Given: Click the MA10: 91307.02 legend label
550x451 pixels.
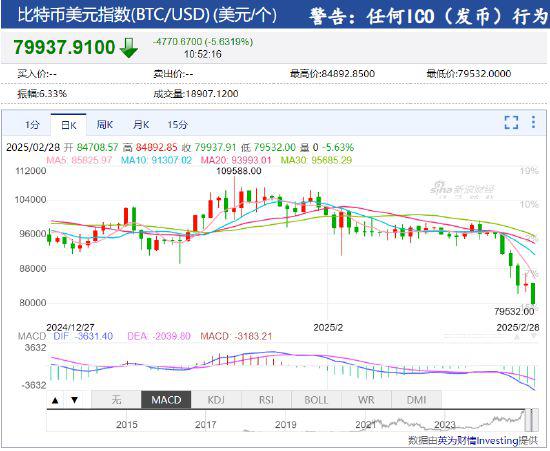Looking at the screenshot, I should (156, 160).
